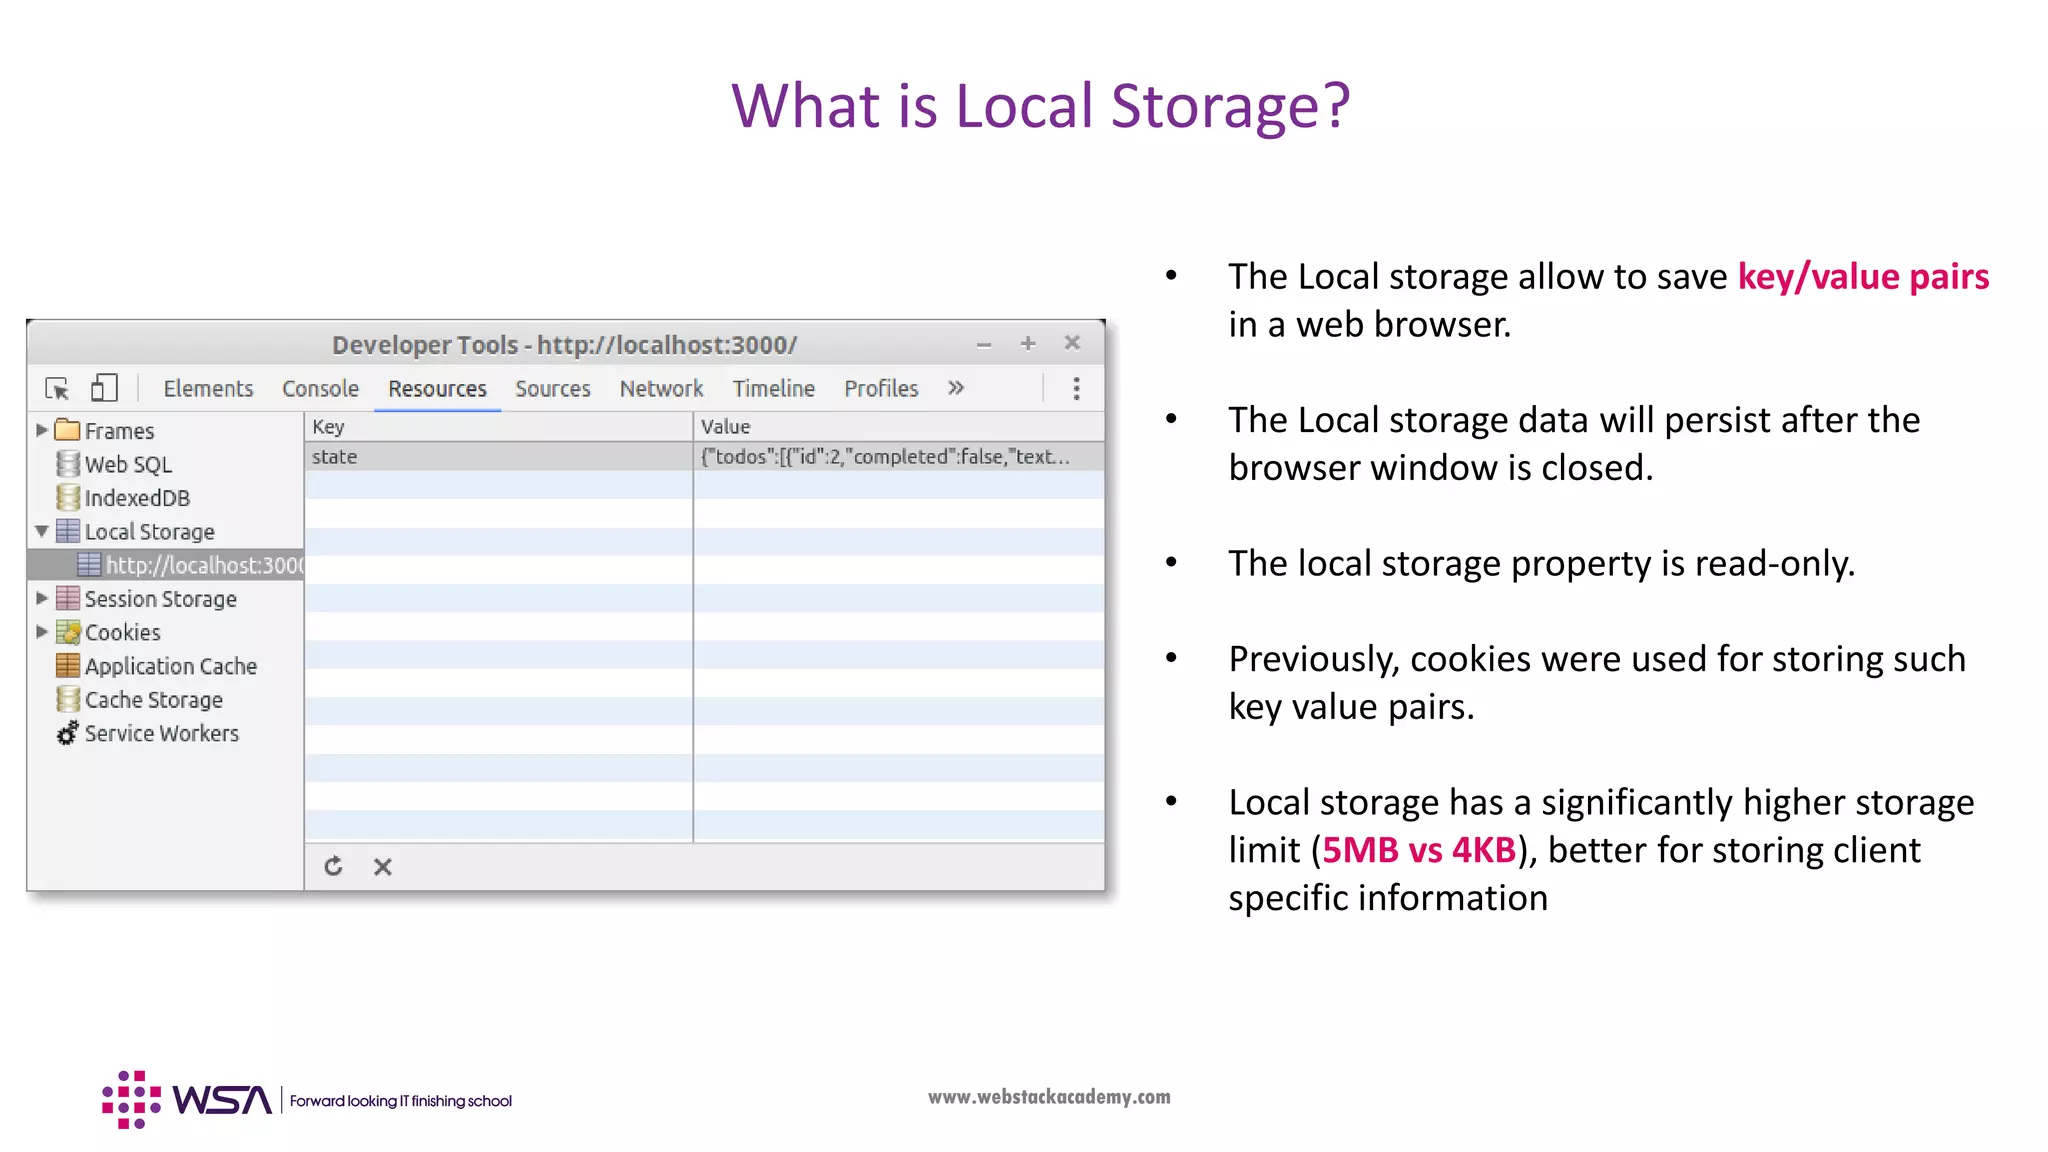Viewport: 2048px width, 1152px height.
Task: Click the delete entry X icon
Action: 382,867
